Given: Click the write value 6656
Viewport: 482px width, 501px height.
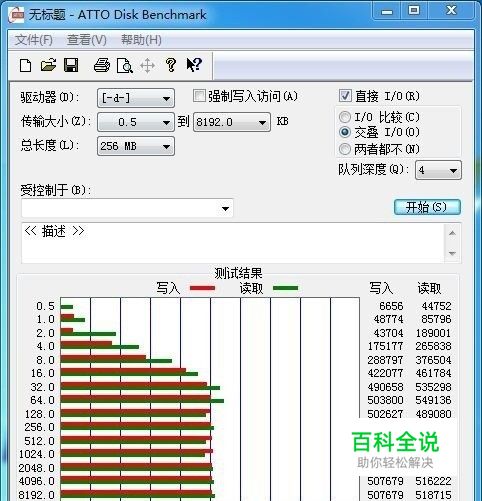Looking at the screenshot, I should pos(391,306).
